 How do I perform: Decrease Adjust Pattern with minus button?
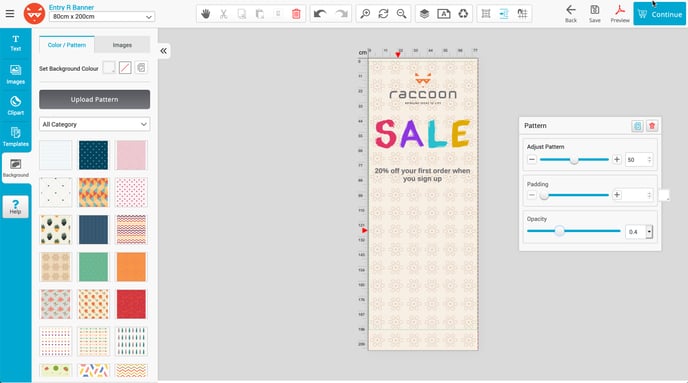(532, 159)
